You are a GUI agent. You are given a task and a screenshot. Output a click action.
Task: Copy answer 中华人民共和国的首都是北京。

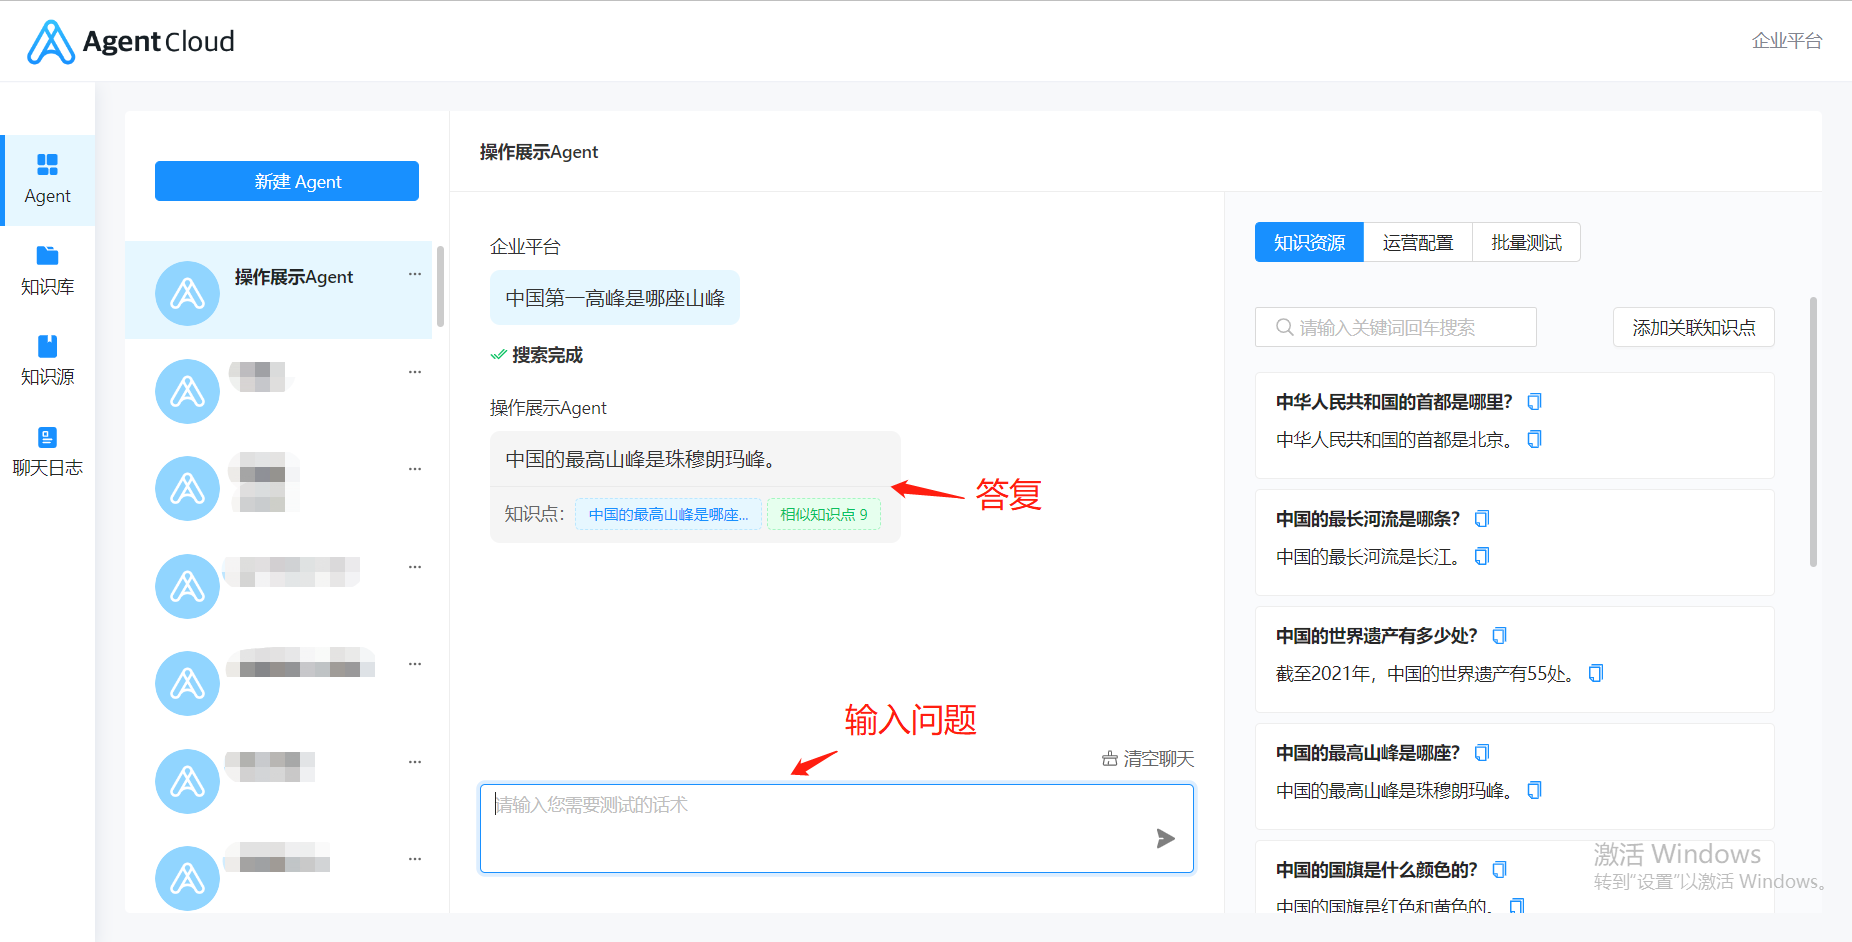pyautogui.click(x=1534, y=439)
